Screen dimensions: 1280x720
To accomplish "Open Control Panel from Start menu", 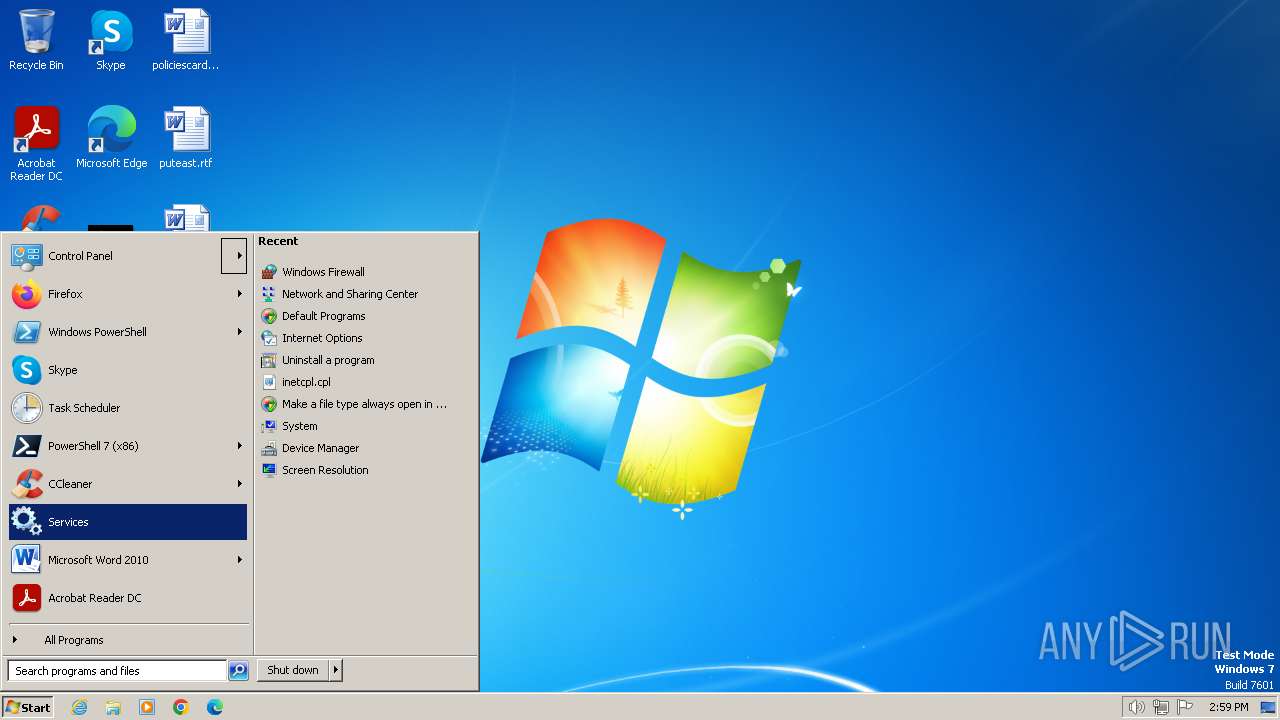I will tap(115, 256).
